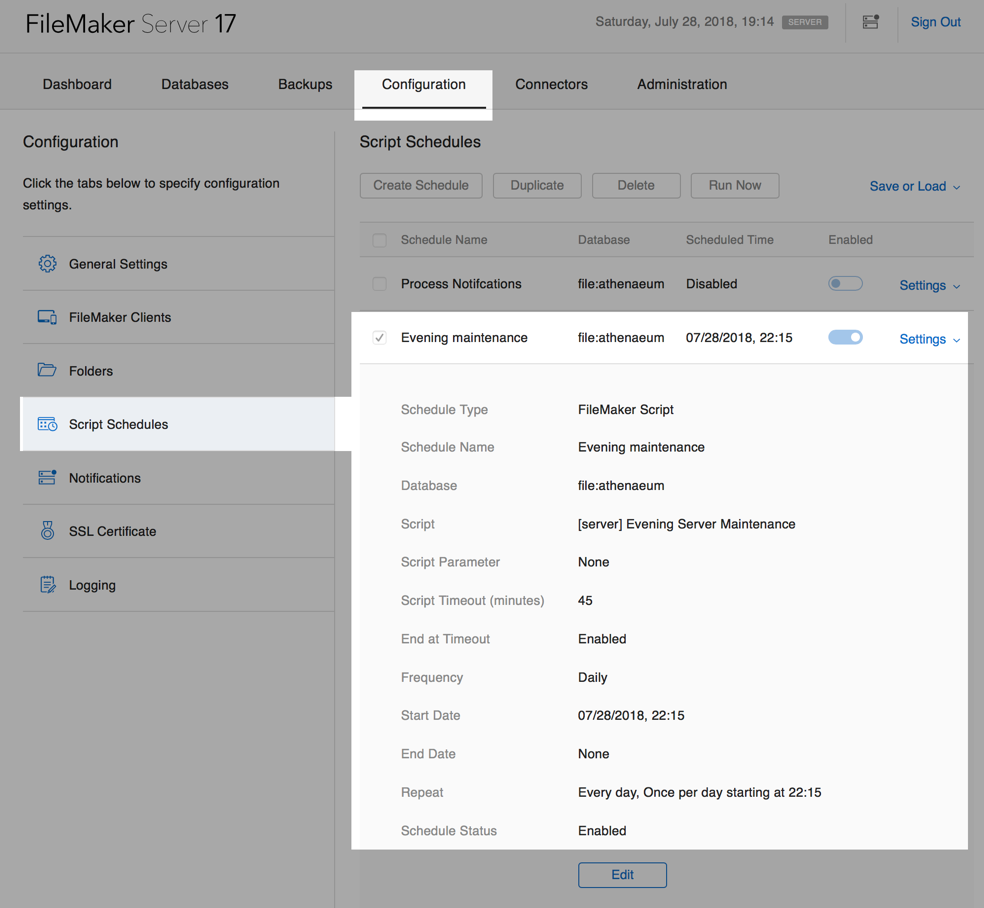984x908 pixels.
Task: Click the server status icon in header
Action: (x=870, y=22)
